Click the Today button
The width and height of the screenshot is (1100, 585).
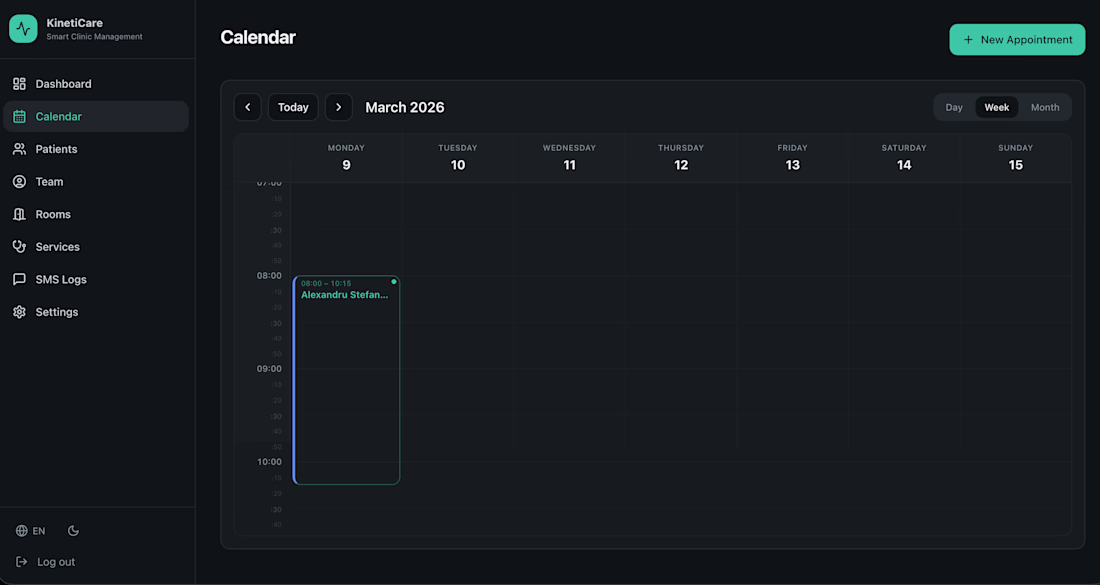[x=293, y=107]
